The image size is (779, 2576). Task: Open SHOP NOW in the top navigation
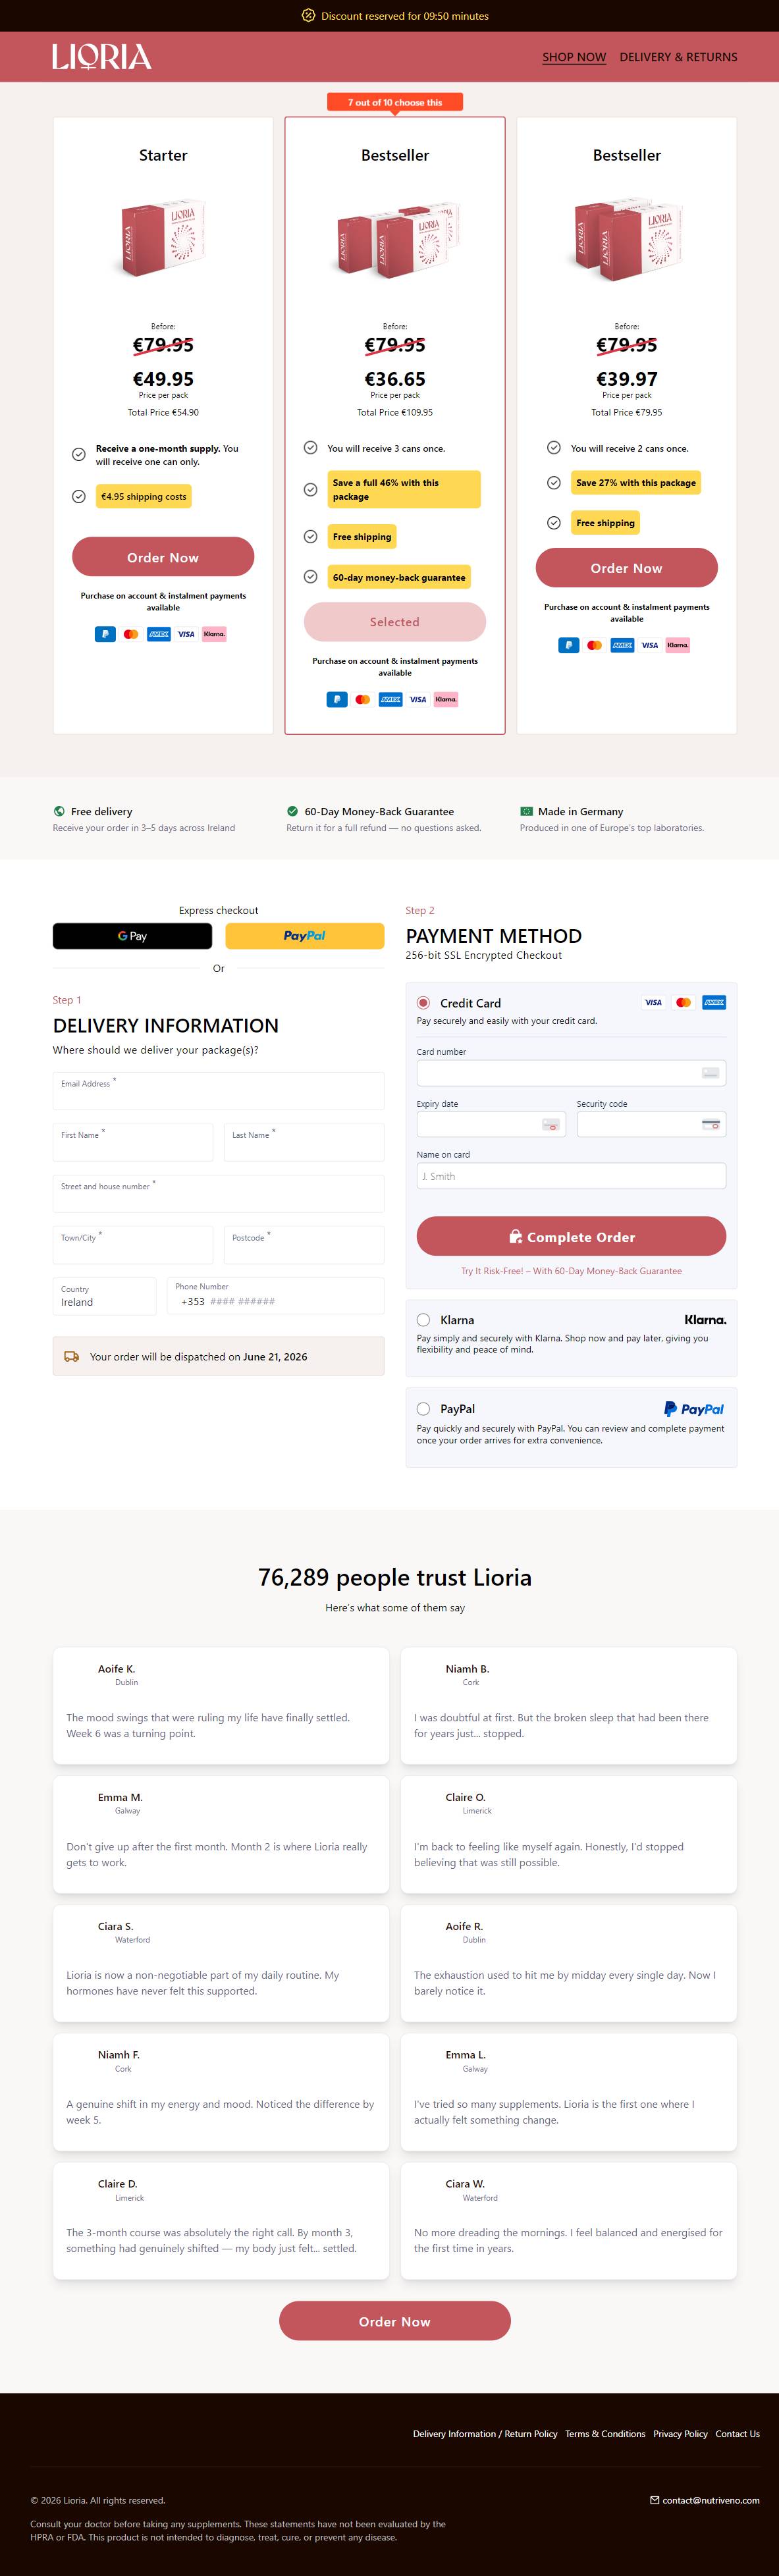point(574,57)
